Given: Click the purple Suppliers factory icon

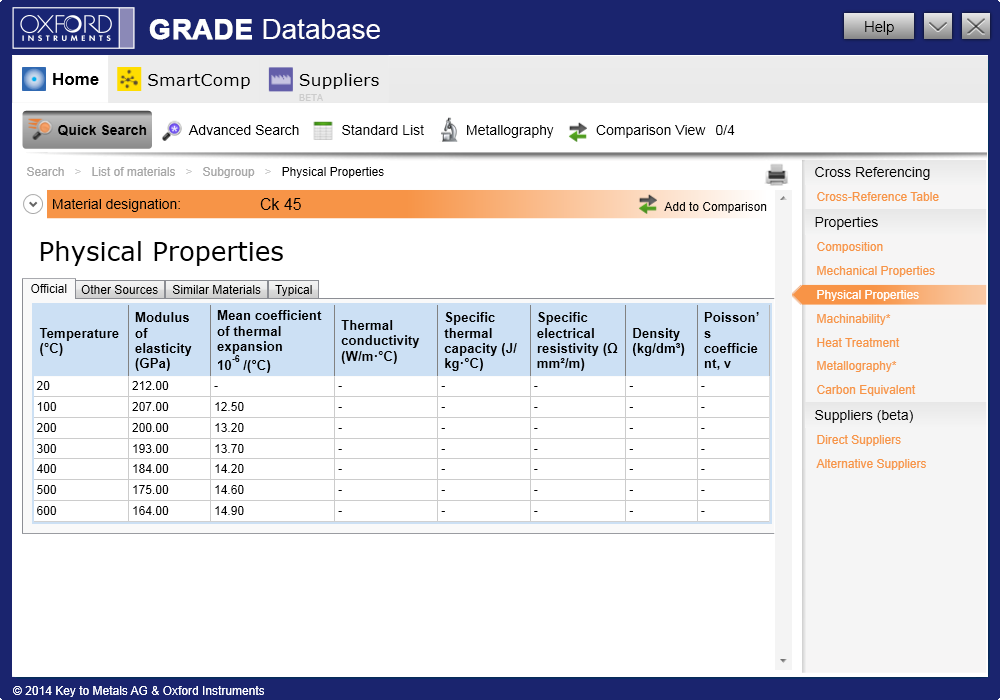Looking at the screenshot, I should 281,79.
